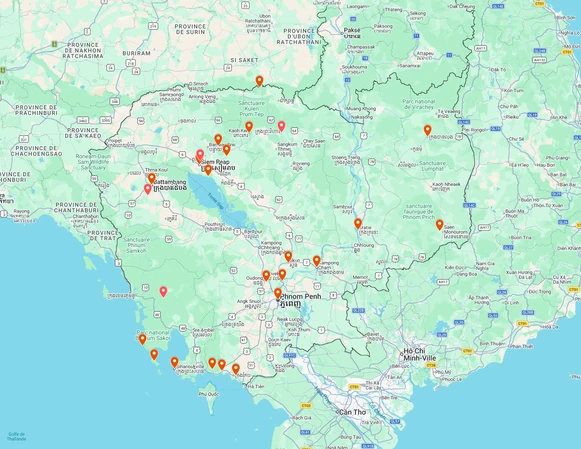581x449 pixels.
Task: Select the Golfe de Thaïlande label
Action: [17, 436]
